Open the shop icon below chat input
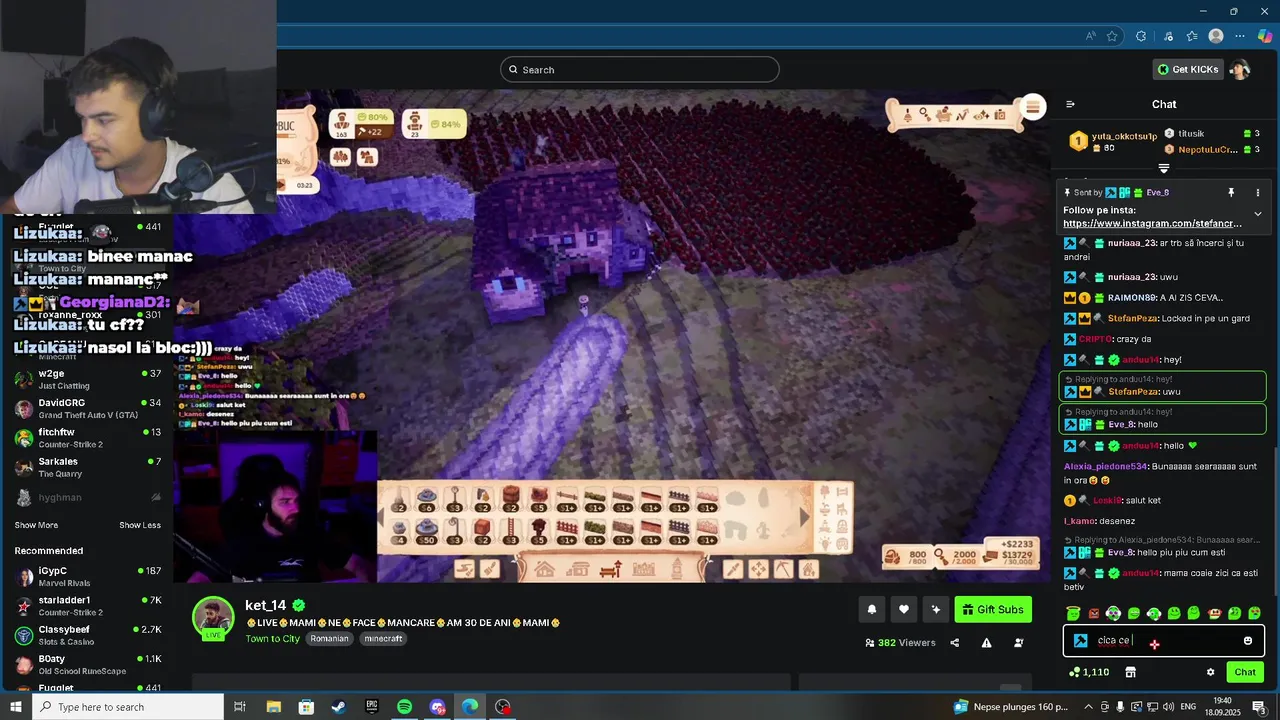 pos(1131,672)
